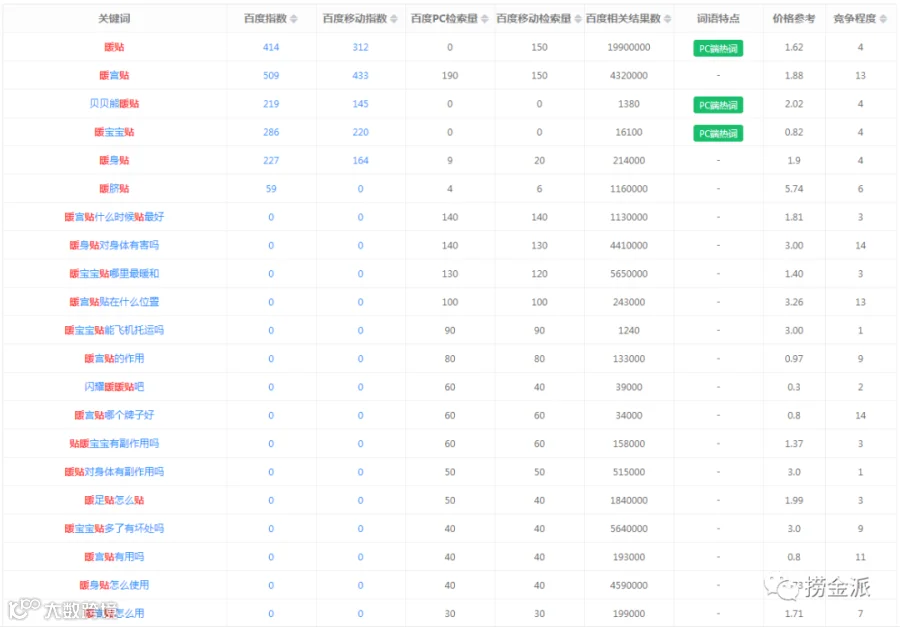This screenshot has height=627, width=900.
Task: Open the keyword link 暖宝宝贴
Action: pos(114,132)
